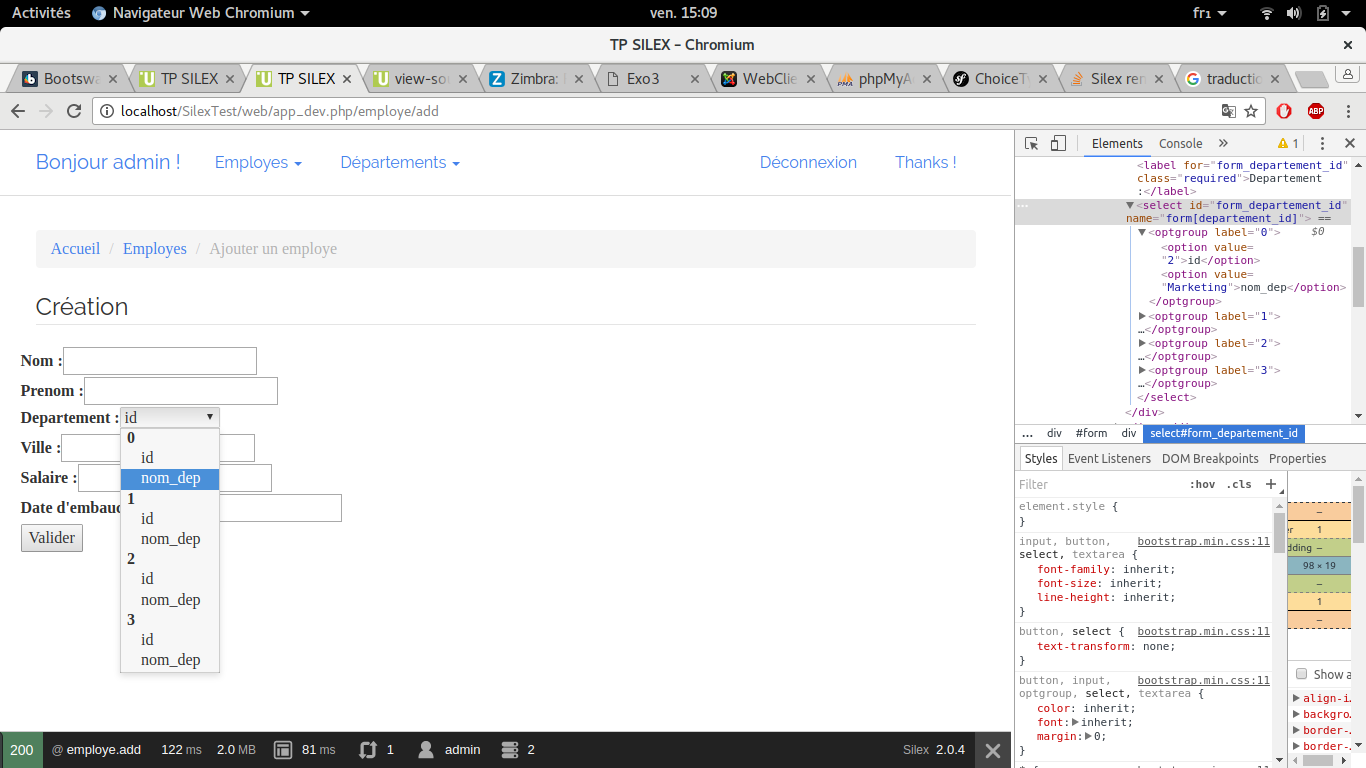Open the Opera-style red extension icon
1366x768 pixels.
click(x=1285, y=111)
